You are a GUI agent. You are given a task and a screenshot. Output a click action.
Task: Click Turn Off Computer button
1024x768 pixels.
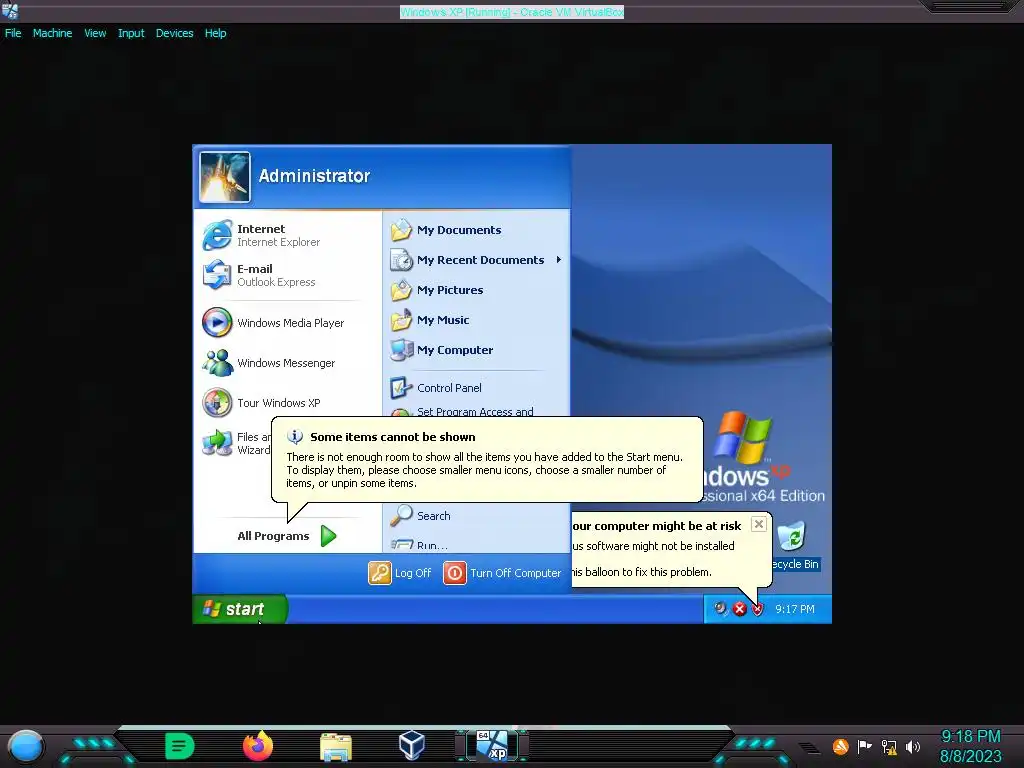tap(502, 573)
